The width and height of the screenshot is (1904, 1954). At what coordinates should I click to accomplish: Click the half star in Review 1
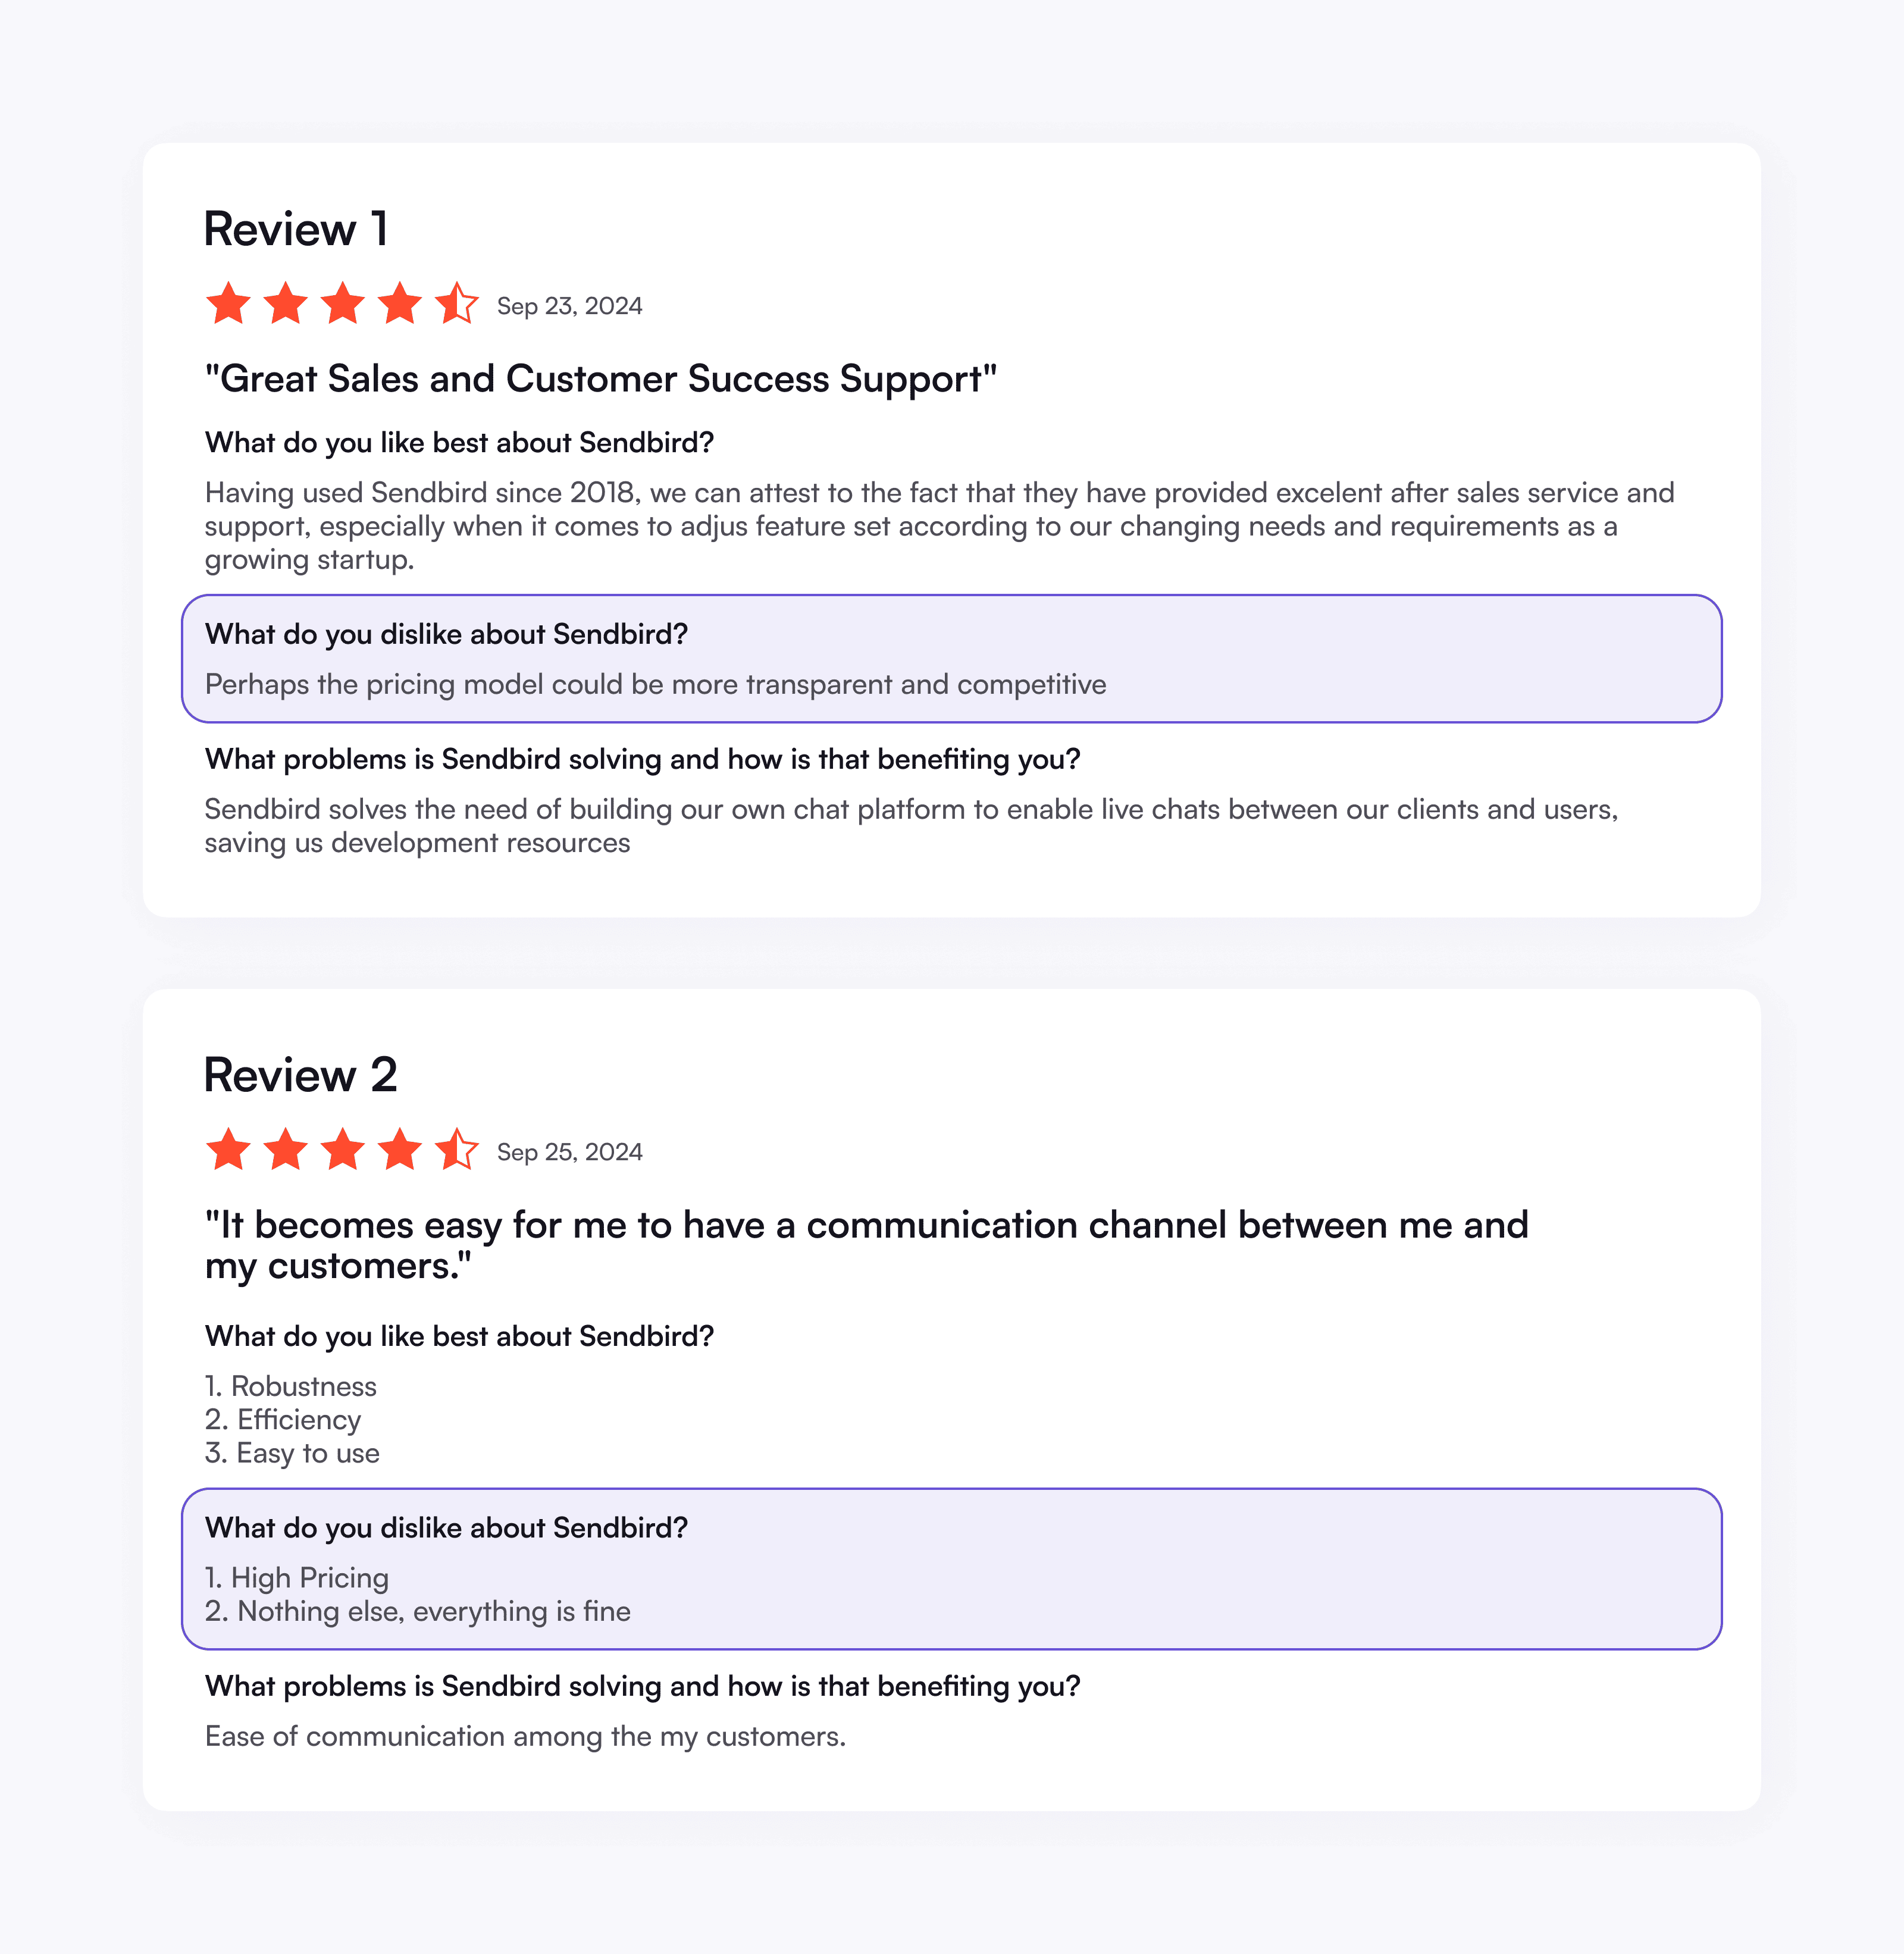click(456, 304)
